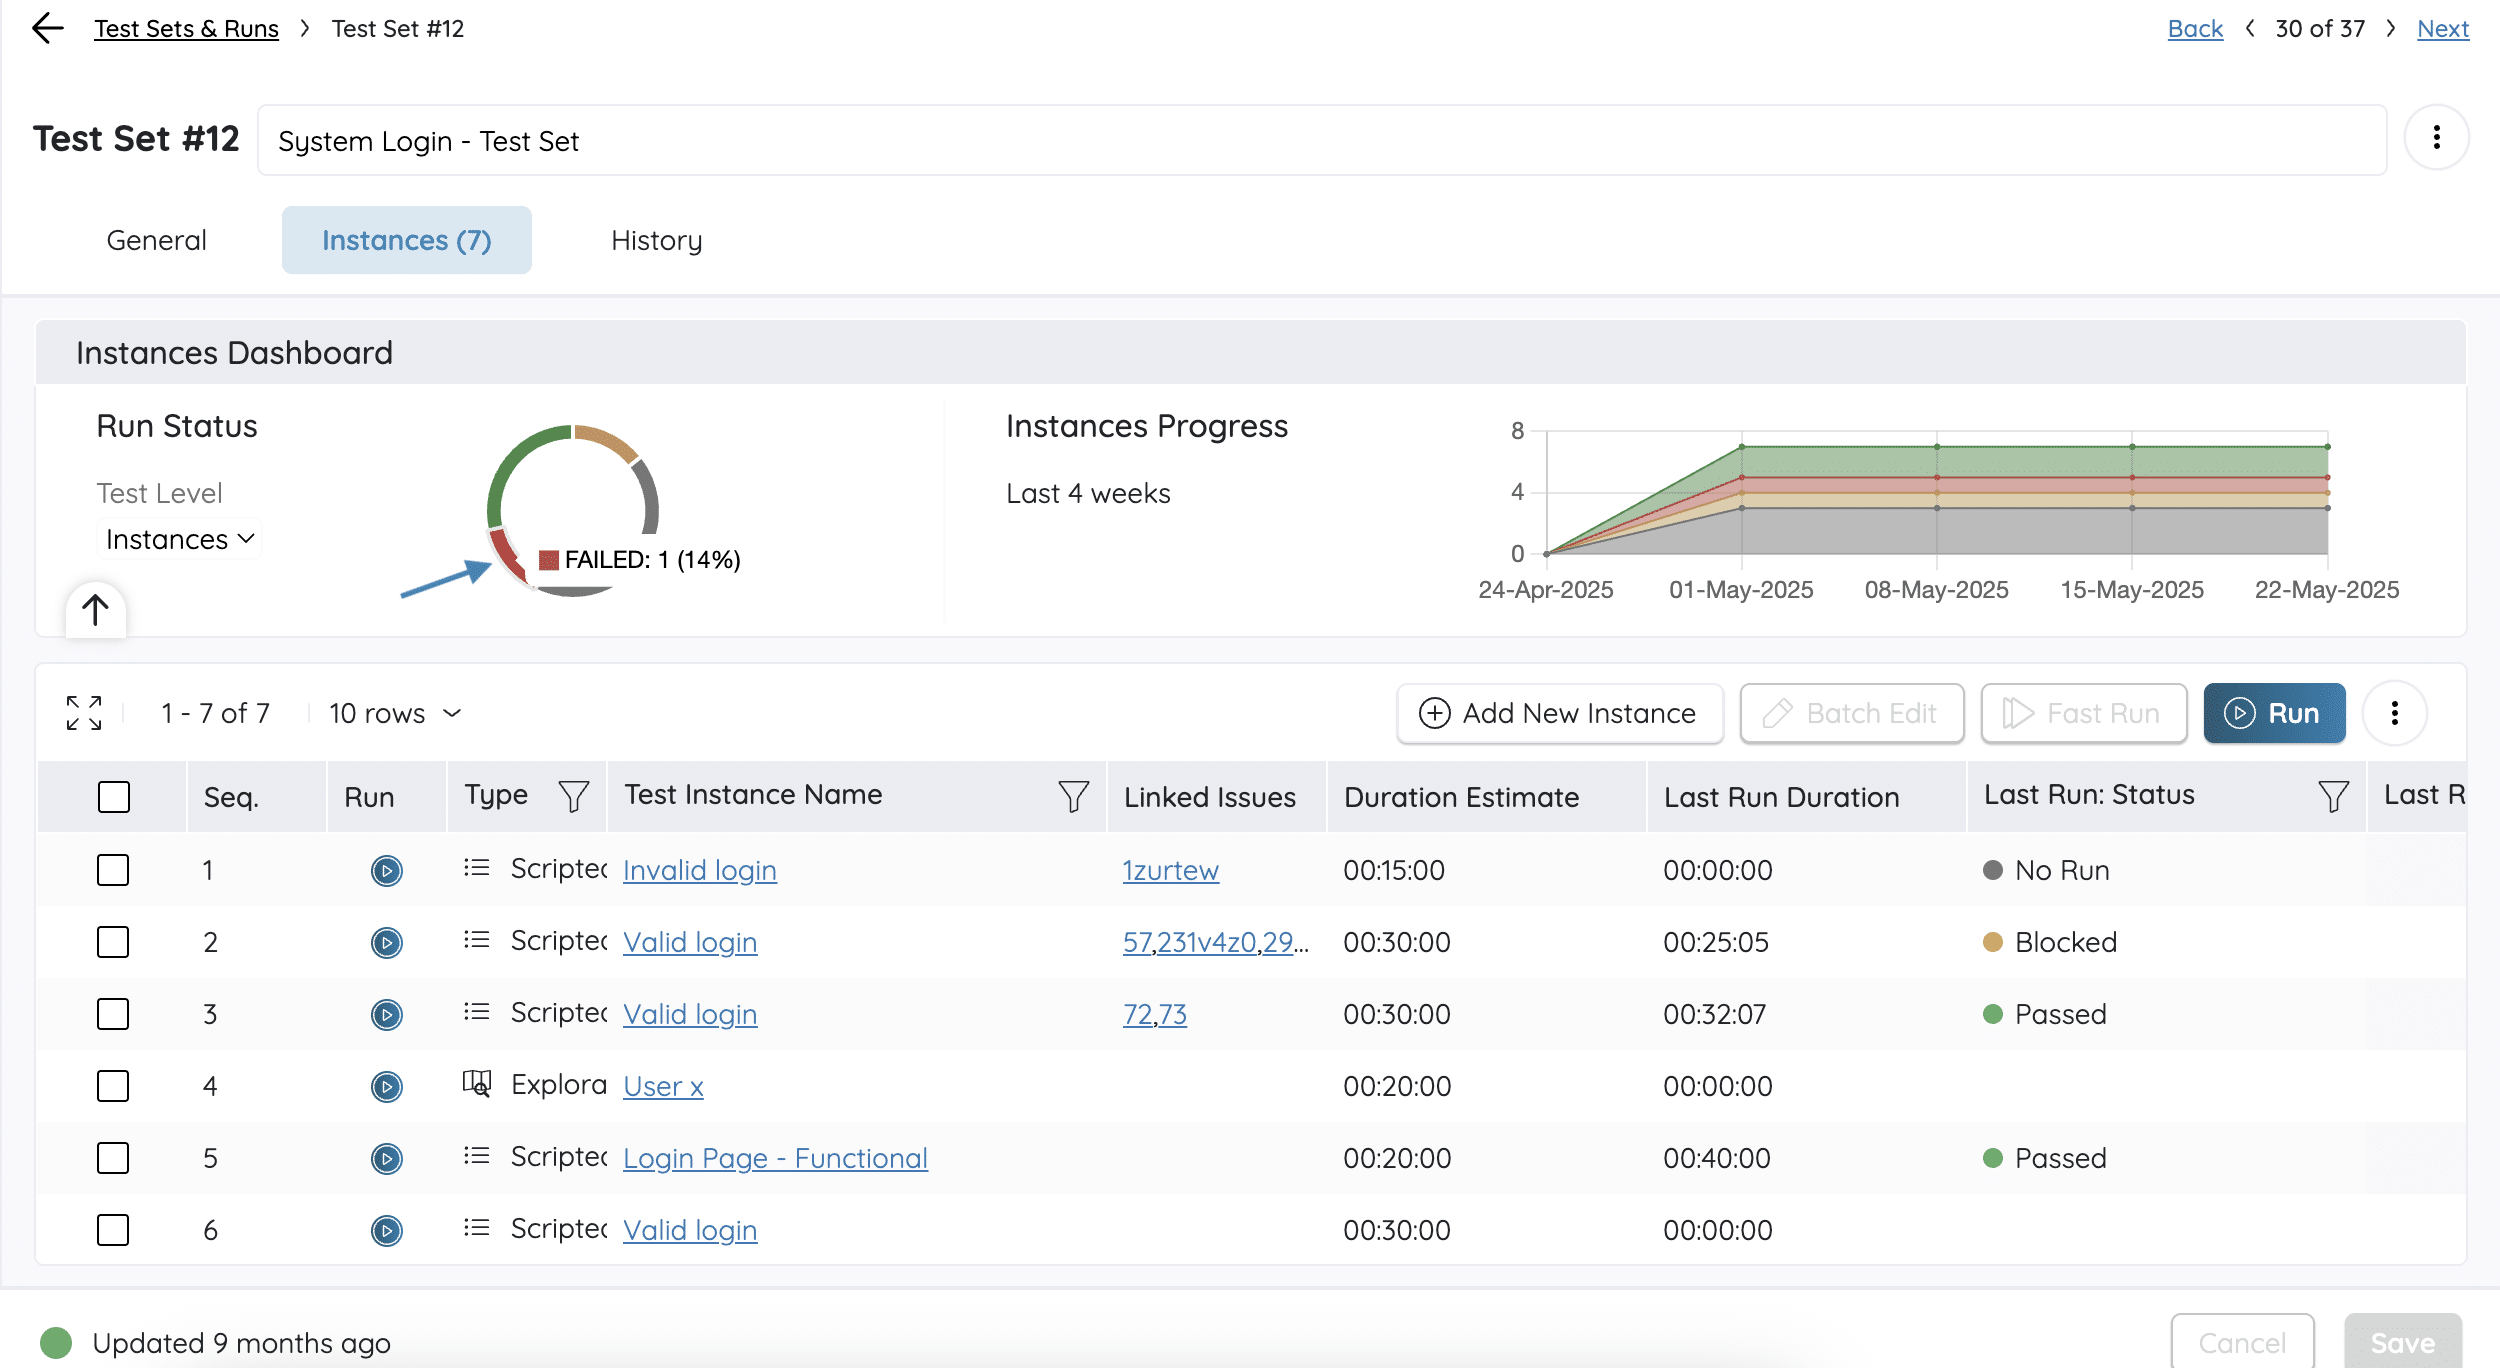
Task: Click the scroll-to-top arrow button
Action: click(96, 609)
